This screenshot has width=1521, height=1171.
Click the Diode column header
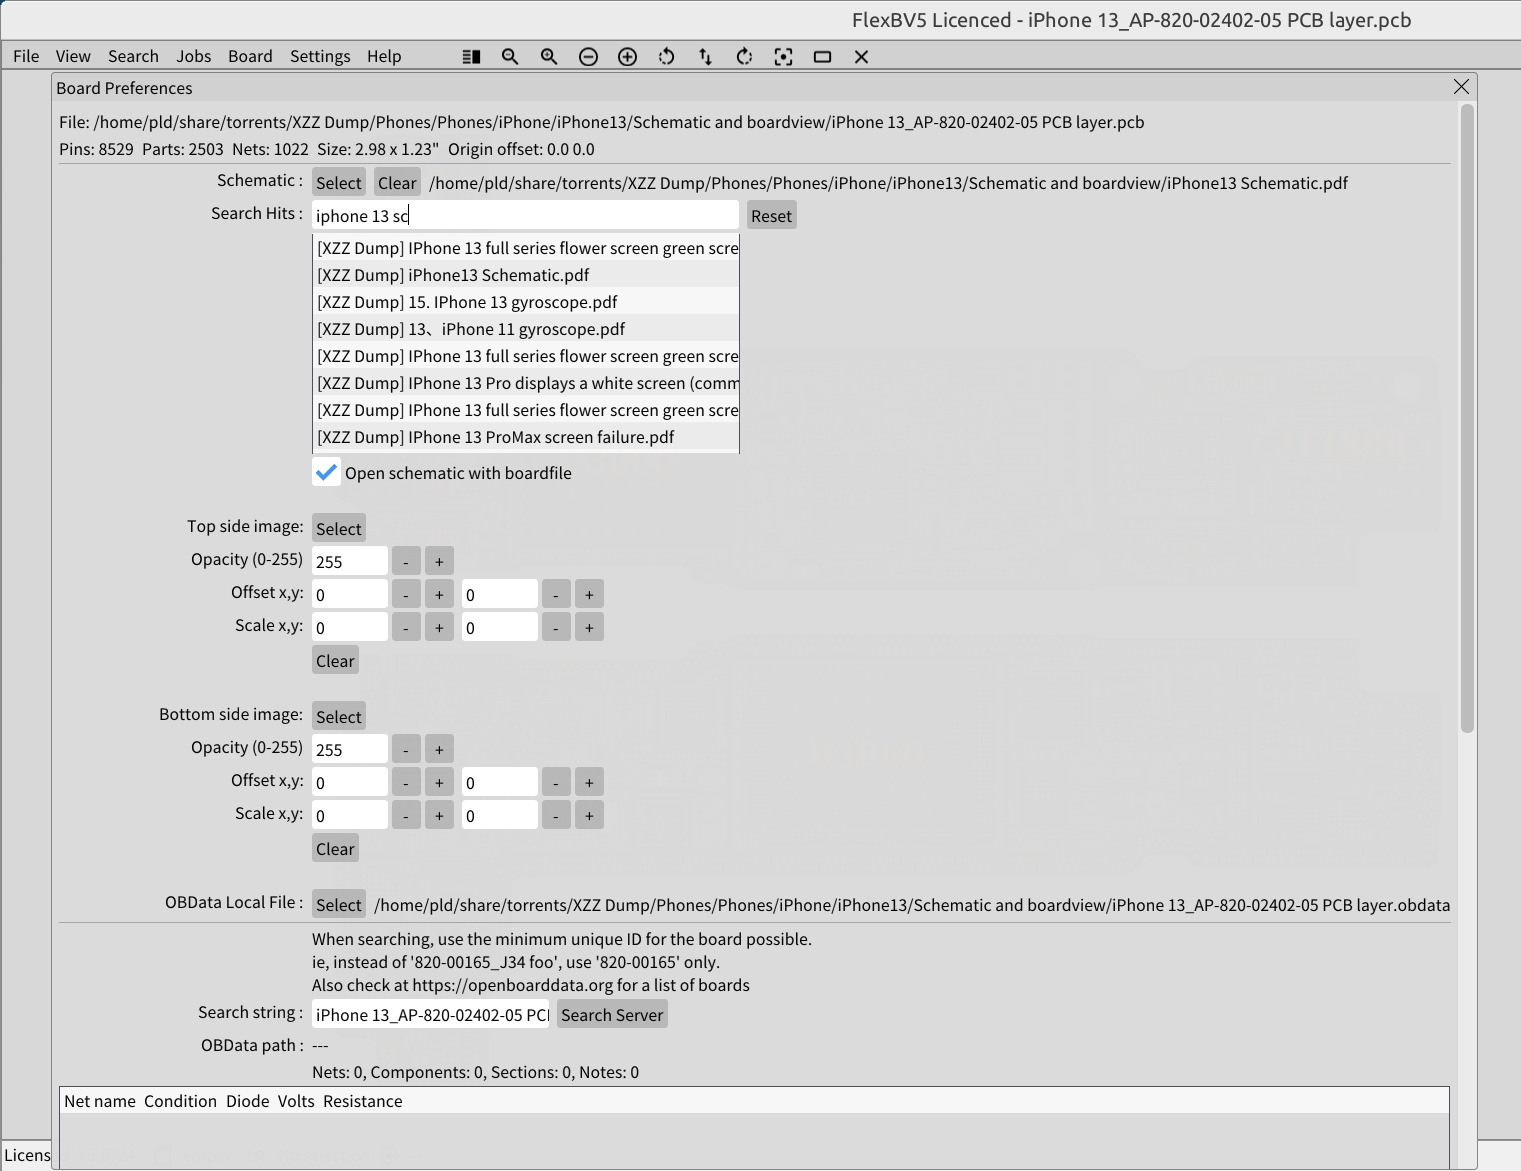click(248, 1100)
